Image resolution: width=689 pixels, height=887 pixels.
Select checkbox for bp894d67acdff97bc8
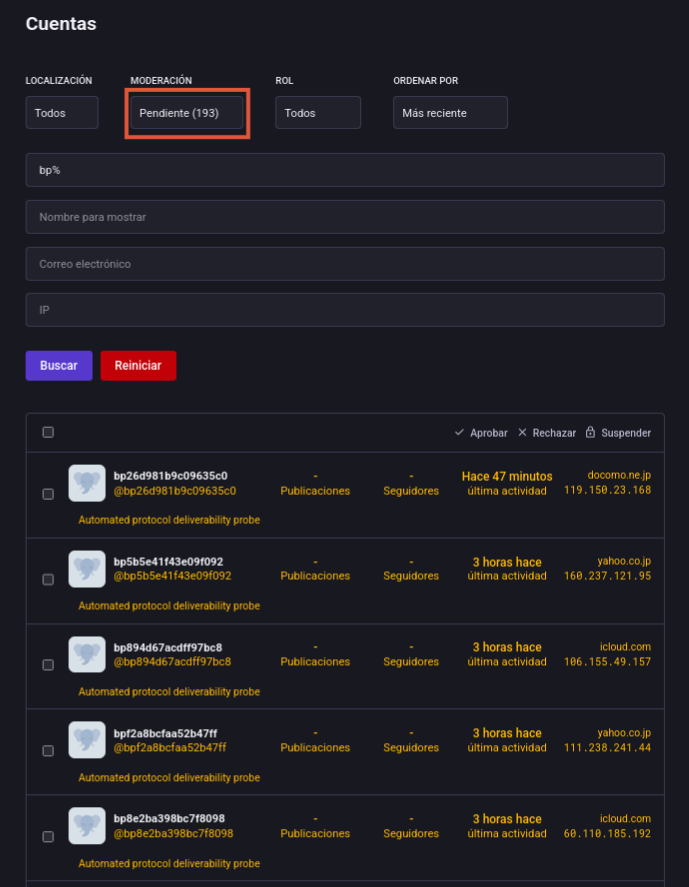(48, 665)
